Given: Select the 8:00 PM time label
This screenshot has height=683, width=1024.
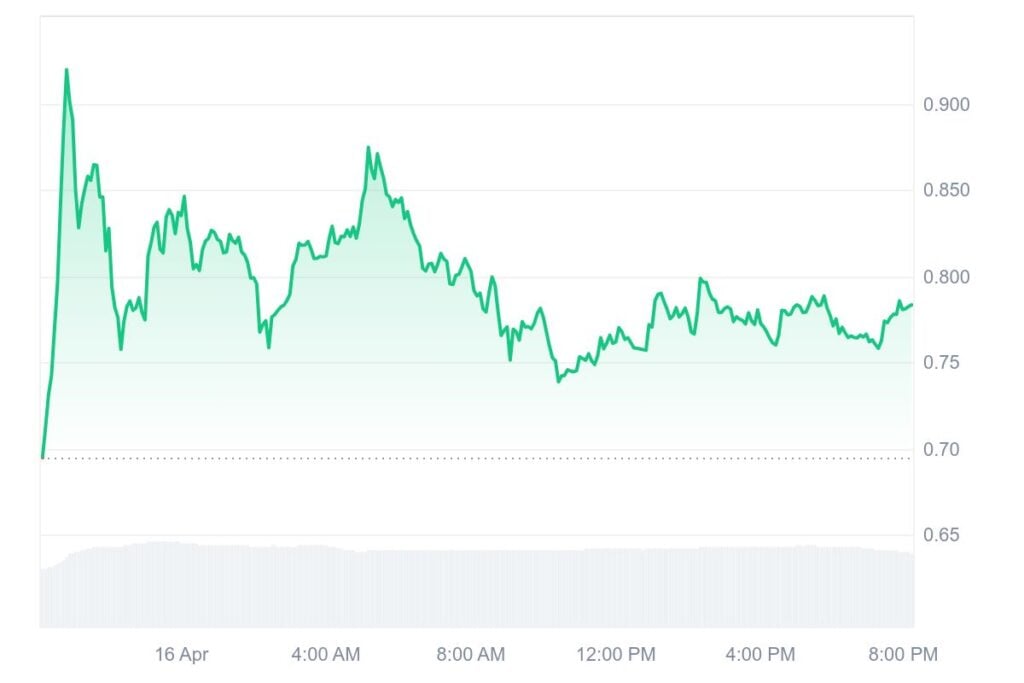Looking at the screenshot, I should coord(903,655).
